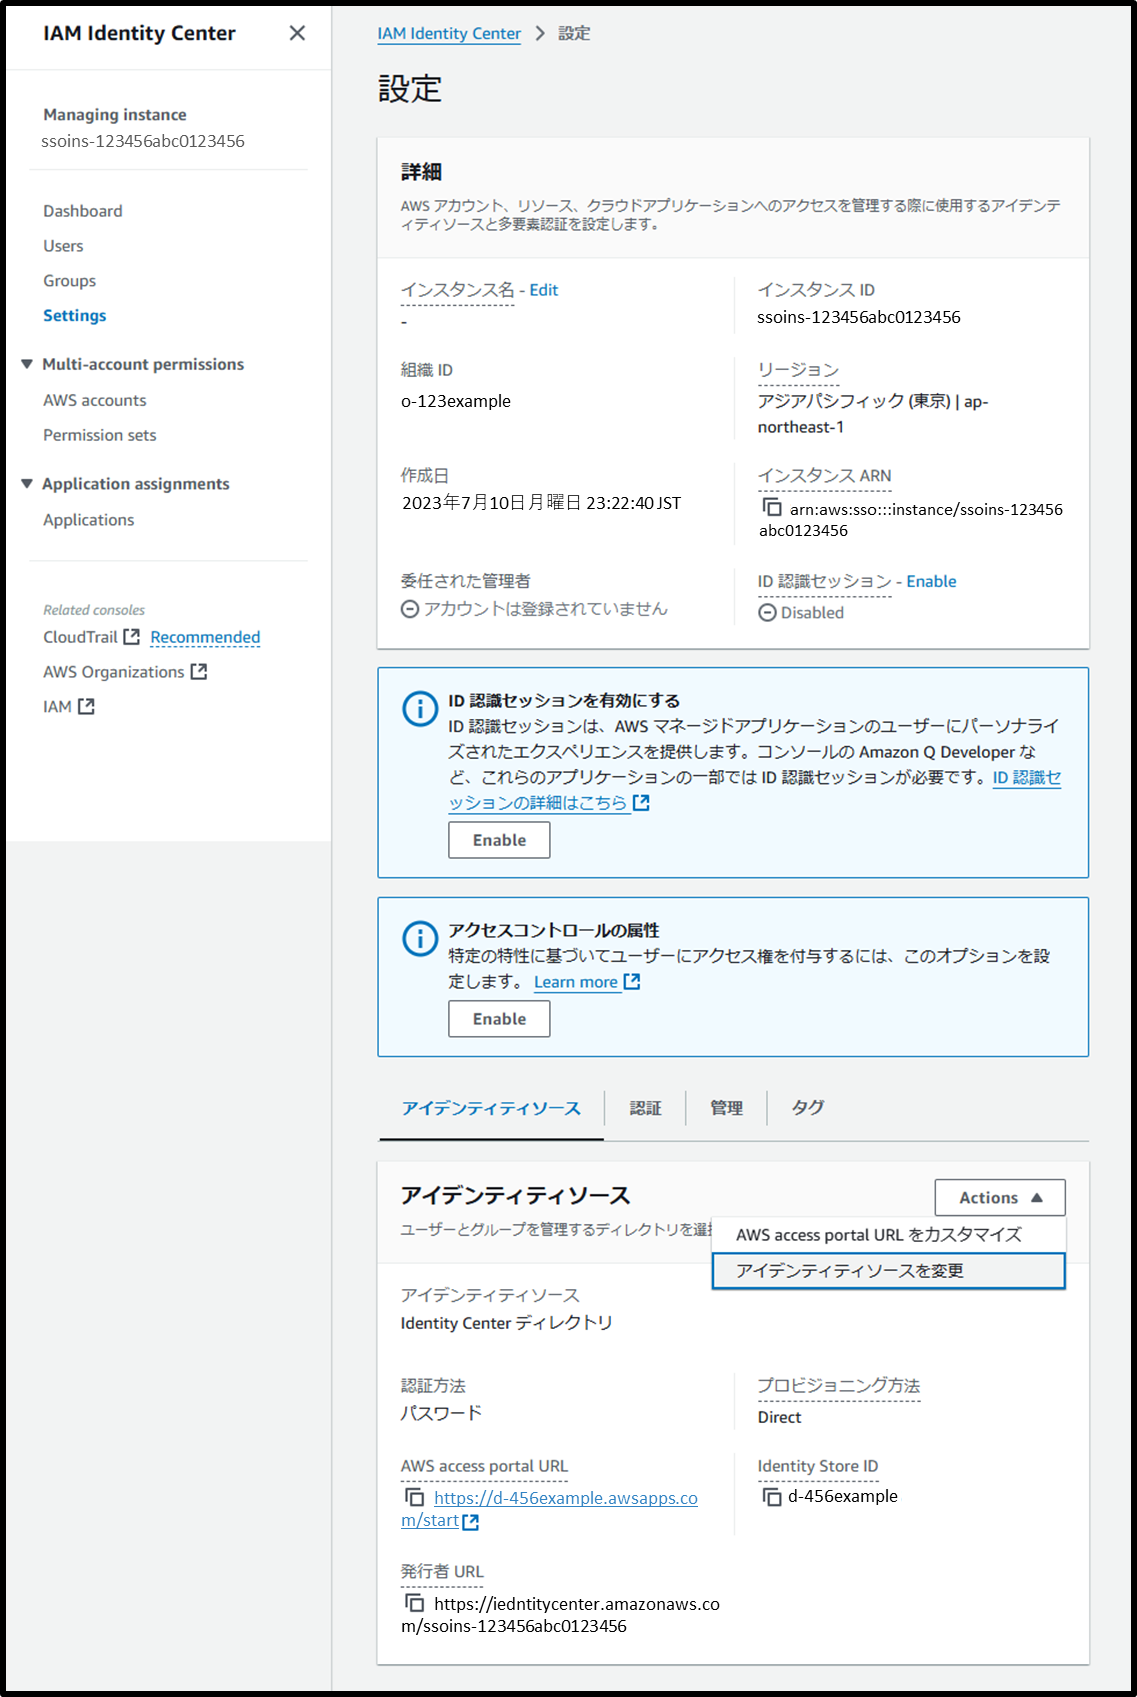Image resolution: width=1137 pixels, height=1697 pixels.
Task: Click the インスタンス ARN label
Action: click(825, 476)
